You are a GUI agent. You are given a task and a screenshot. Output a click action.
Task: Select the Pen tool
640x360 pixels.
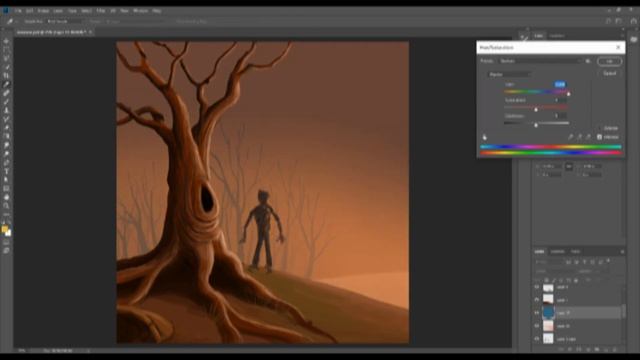coord(6,162)
